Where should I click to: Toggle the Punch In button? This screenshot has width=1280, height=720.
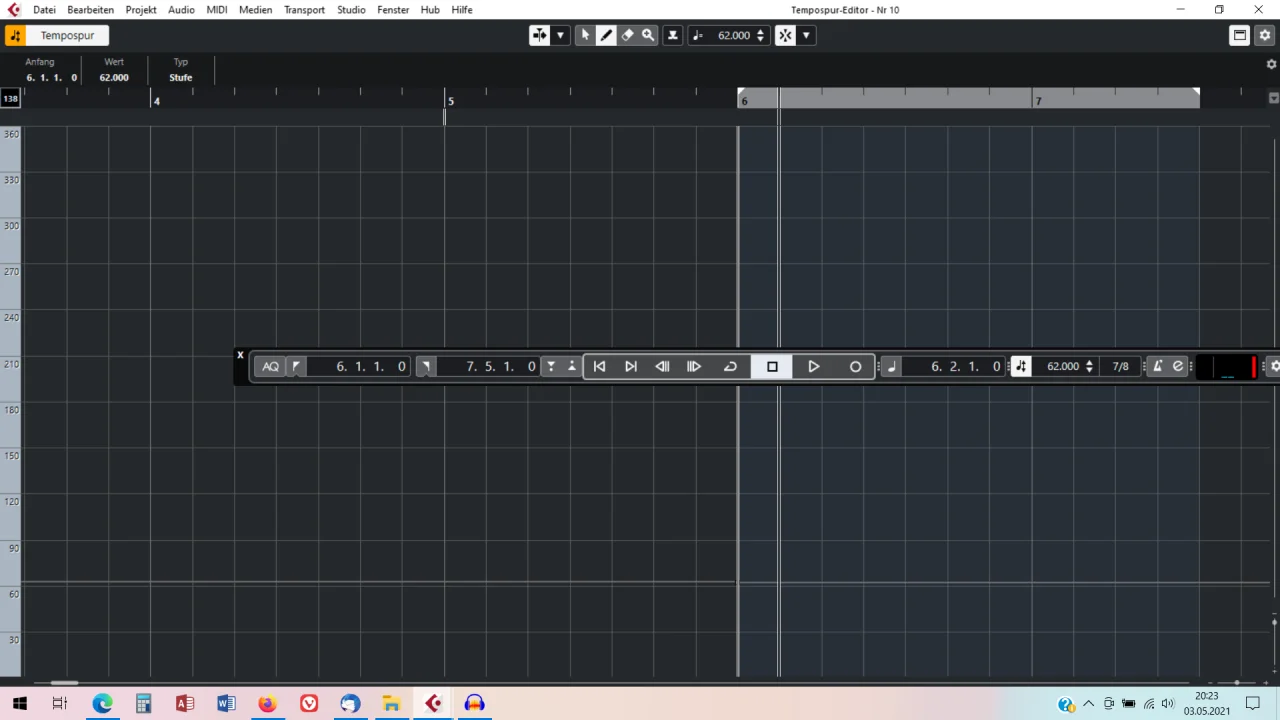pos(551,366)
